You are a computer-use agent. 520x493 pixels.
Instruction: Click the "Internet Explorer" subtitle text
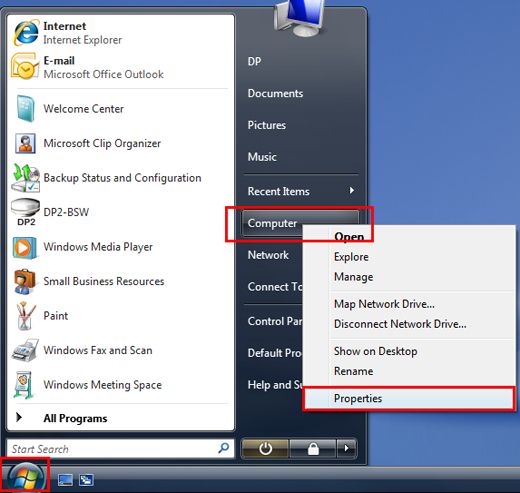click(82, 40)
